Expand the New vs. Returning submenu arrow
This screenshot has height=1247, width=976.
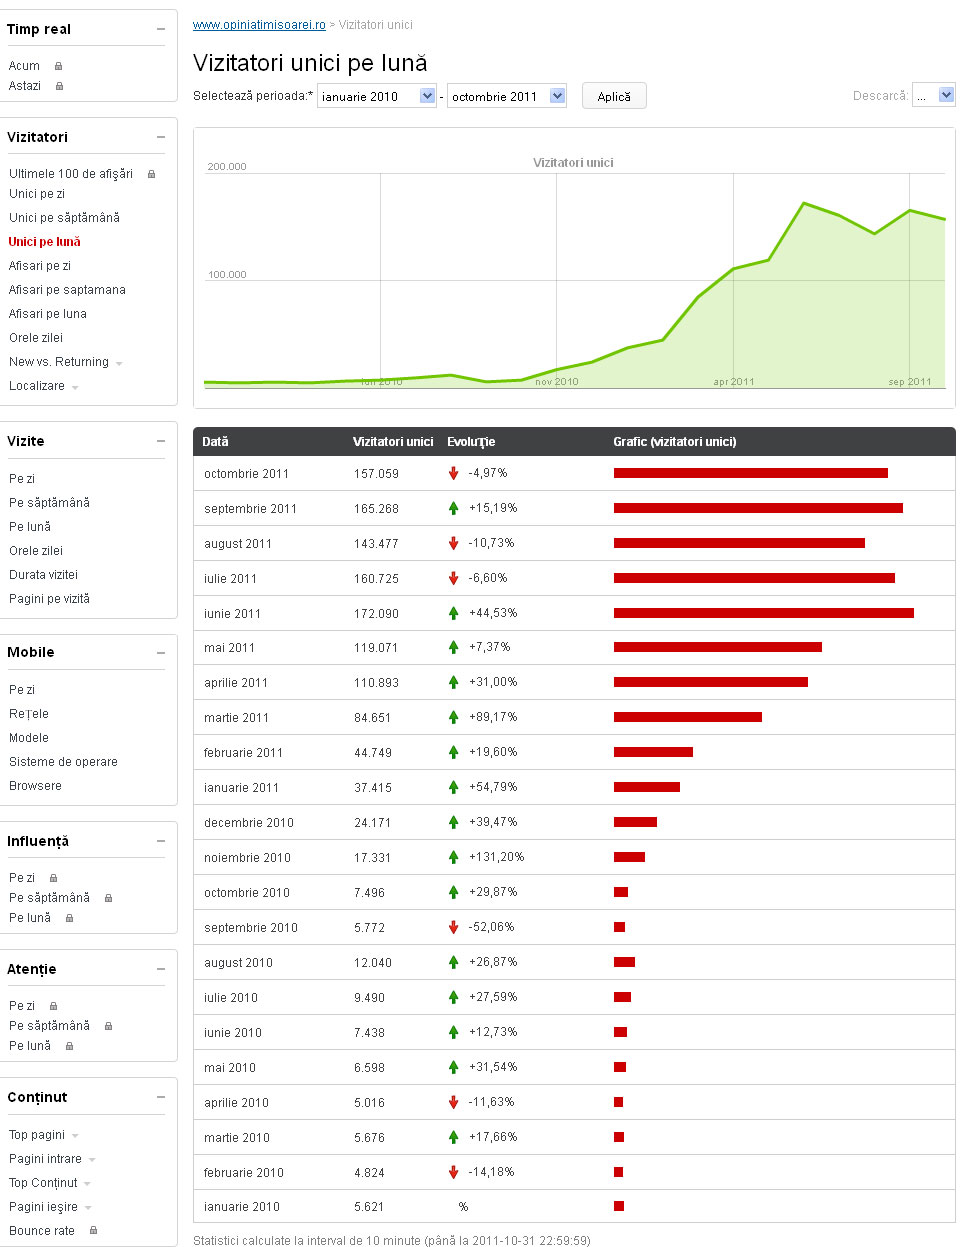[119, 363]
